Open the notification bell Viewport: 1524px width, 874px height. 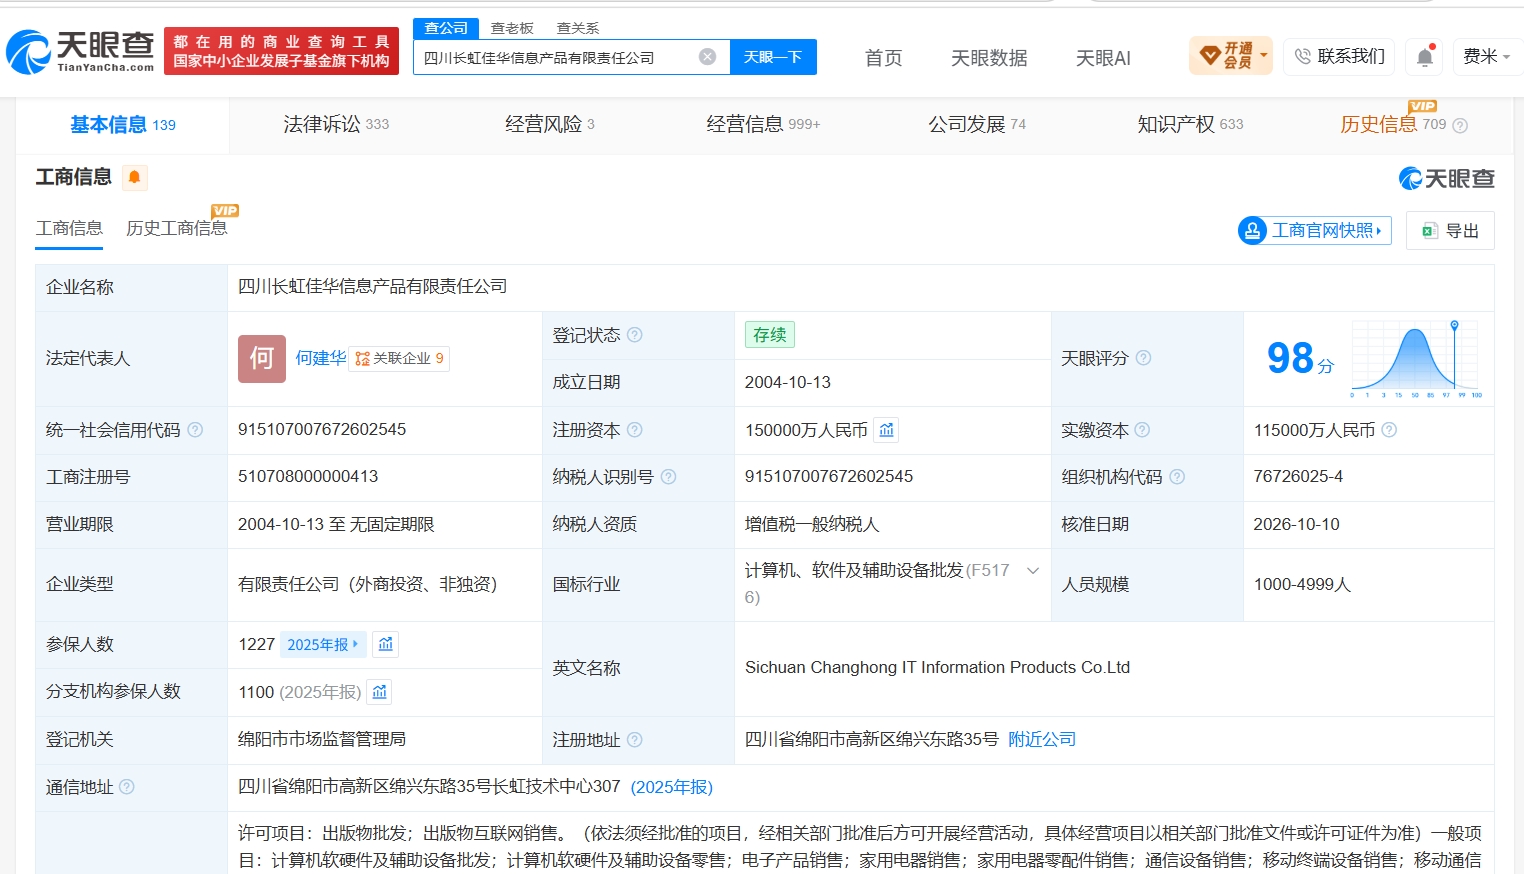[1425, 57]
